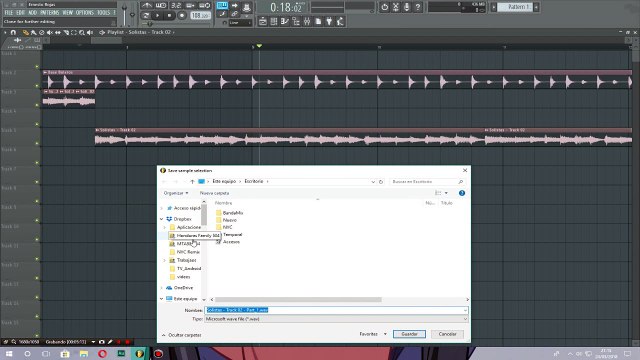Open the Mixer window button
The height and width of the screenshot is (360, 640).
click(x=307, y=21)
